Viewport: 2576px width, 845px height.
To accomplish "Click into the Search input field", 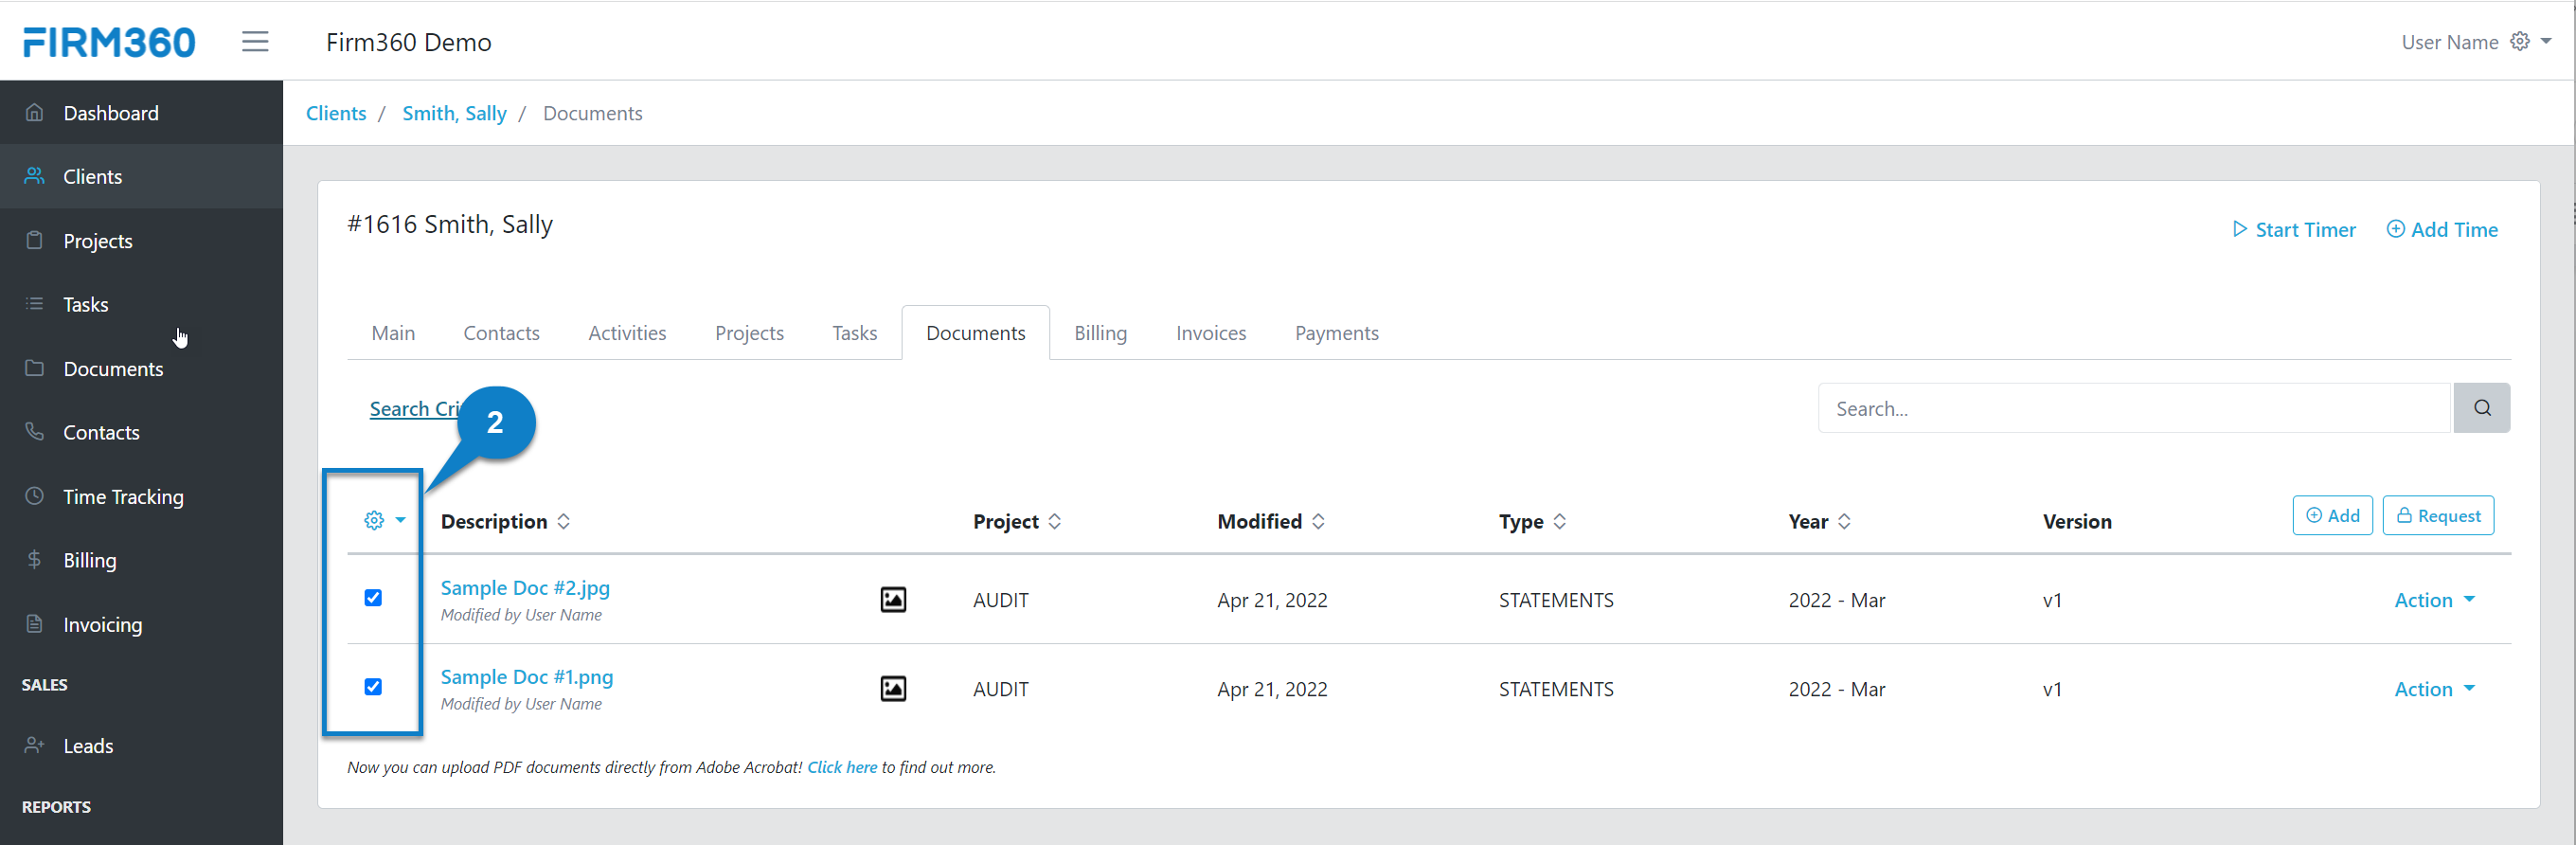I will coord(2134,408).
